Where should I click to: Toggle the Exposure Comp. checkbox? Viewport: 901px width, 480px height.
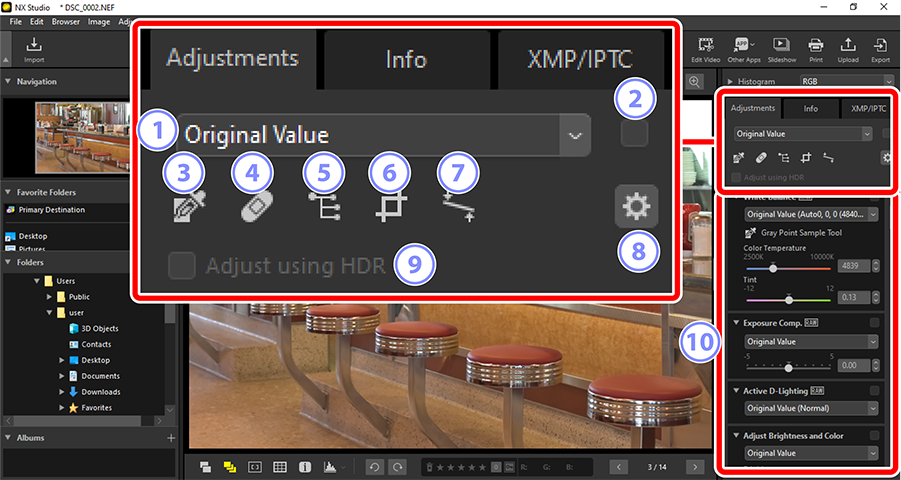[x=874, y=323]
